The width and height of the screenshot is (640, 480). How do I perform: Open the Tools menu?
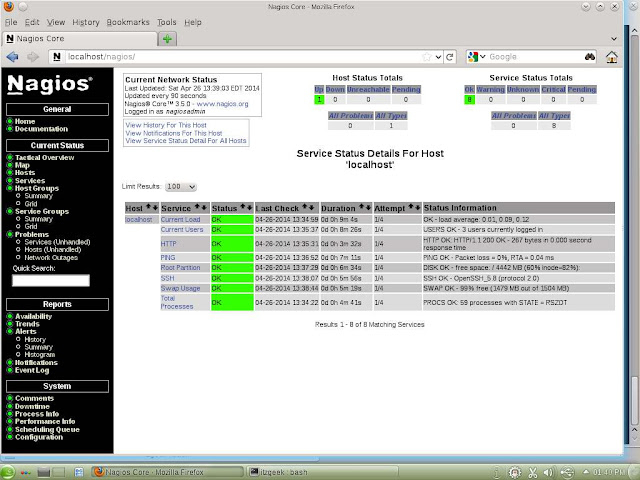(167, 22)
